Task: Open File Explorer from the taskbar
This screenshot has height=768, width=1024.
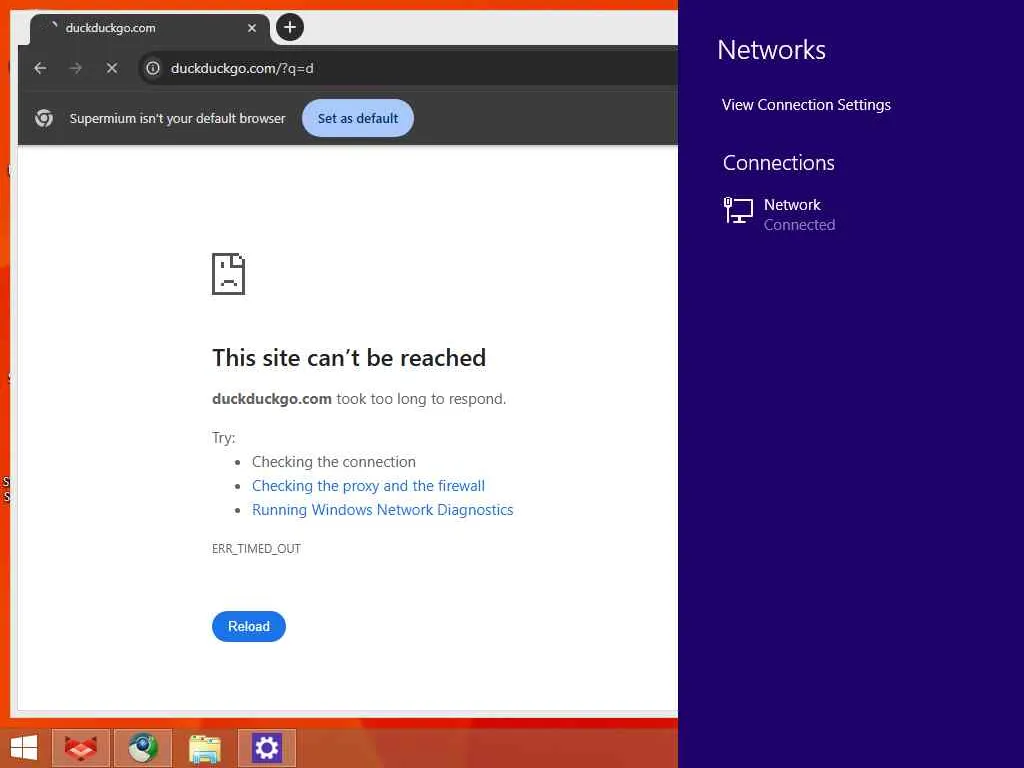Action: (205, 748)
